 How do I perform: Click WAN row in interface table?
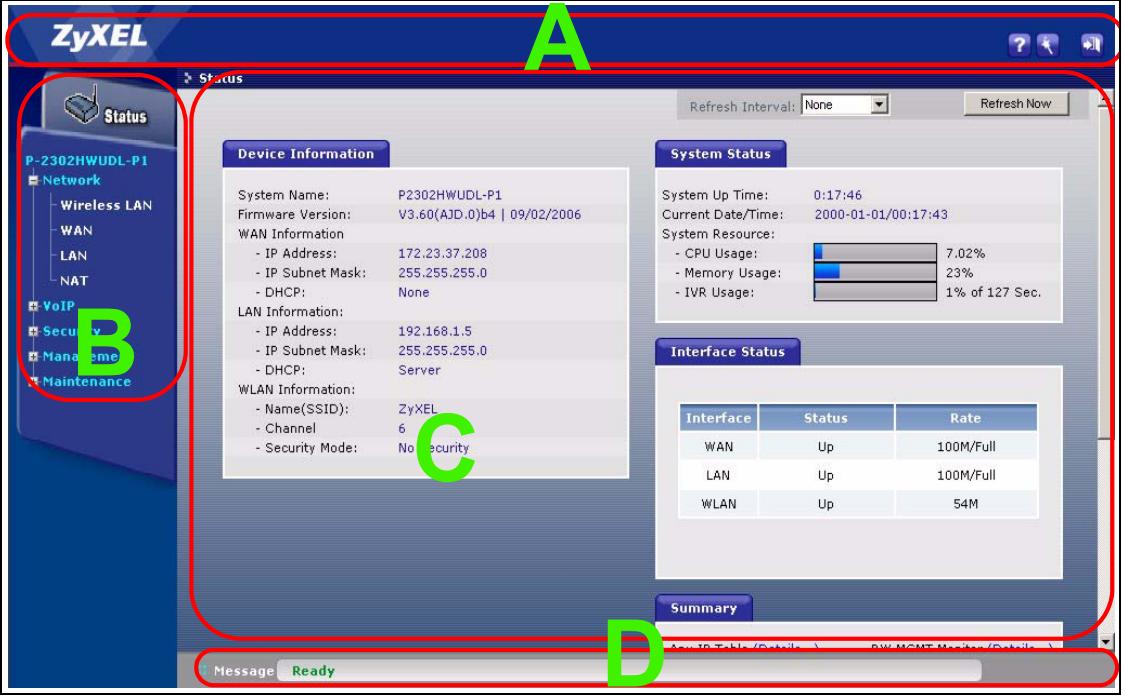(x=858, y=447)
